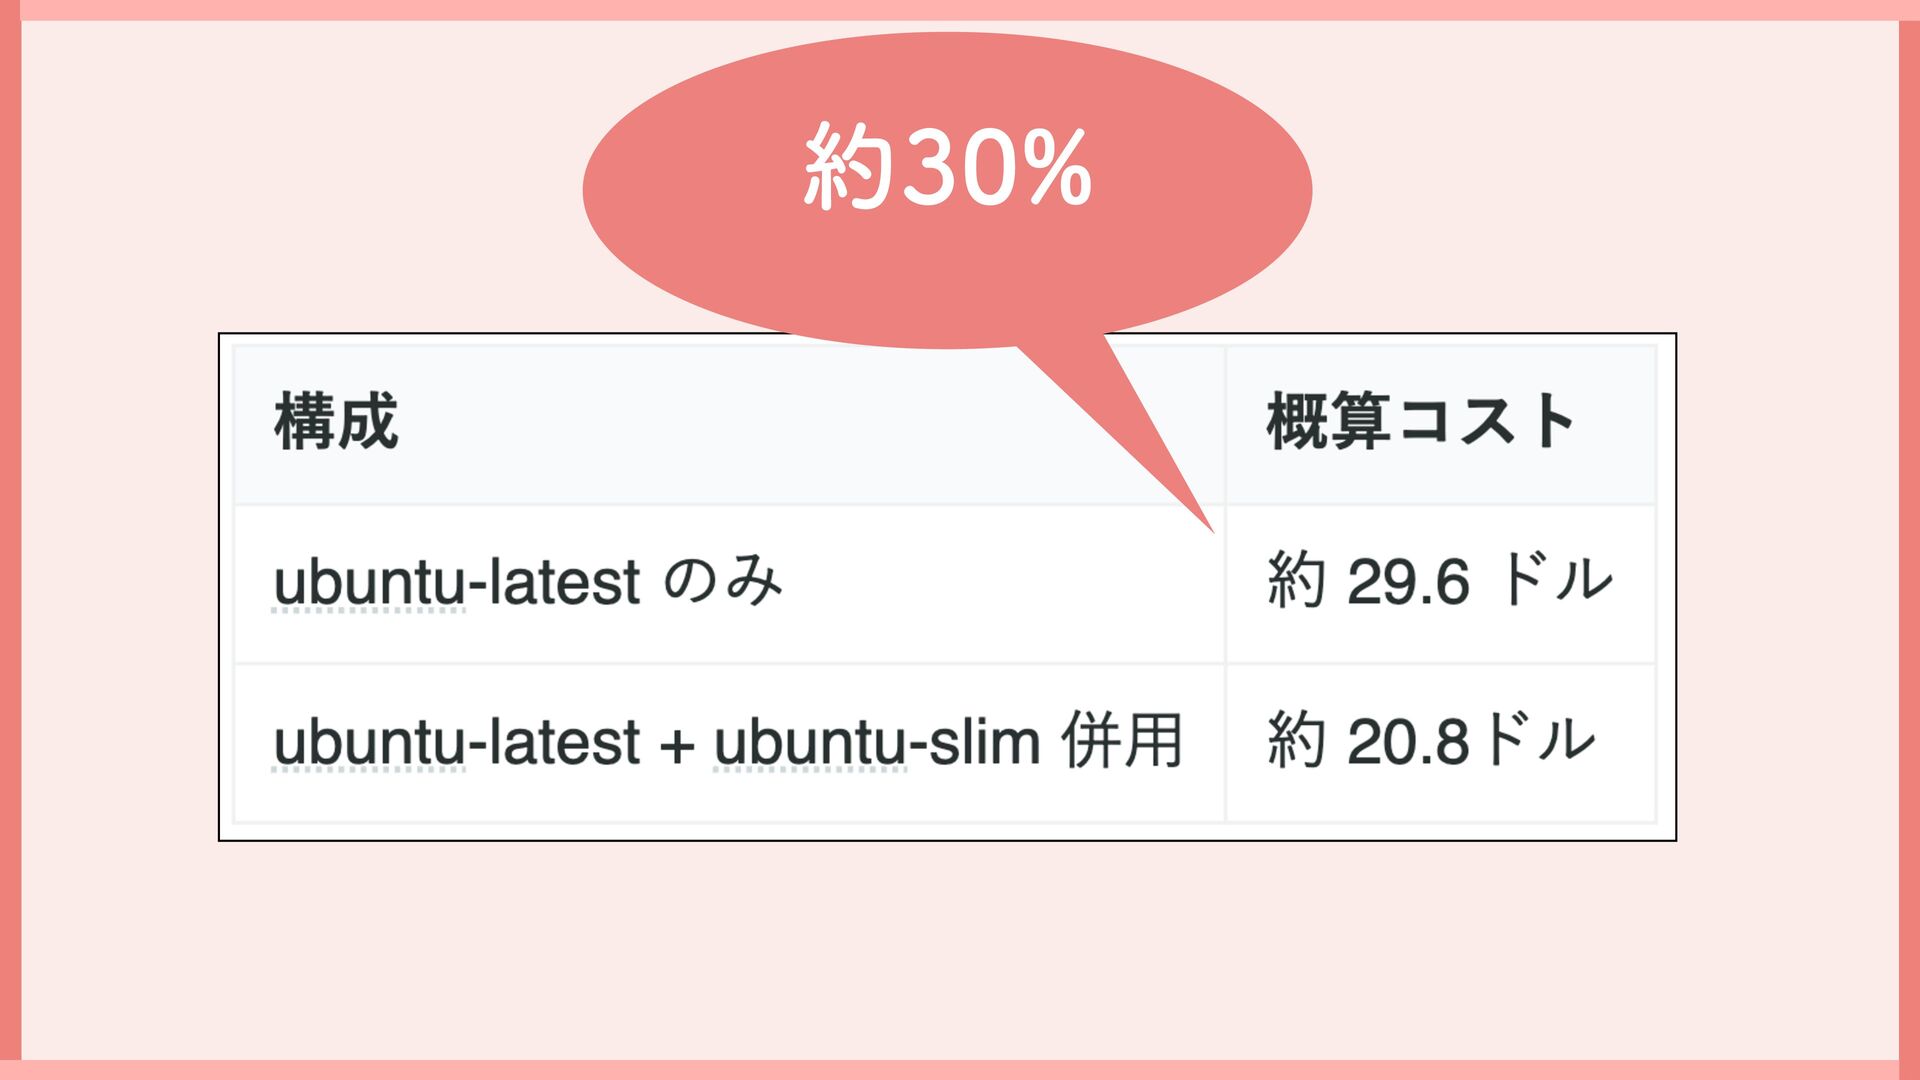The width and height of the screenshot is (1920, 1080).
Task: Click the のみ text in first row
Action: pyautogui.click(x=723, y=581)
